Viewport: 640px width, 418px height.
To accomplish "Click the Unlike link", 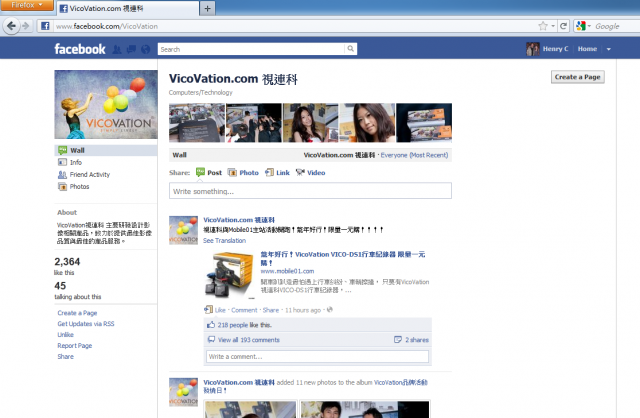I will [x=65, y=335].
